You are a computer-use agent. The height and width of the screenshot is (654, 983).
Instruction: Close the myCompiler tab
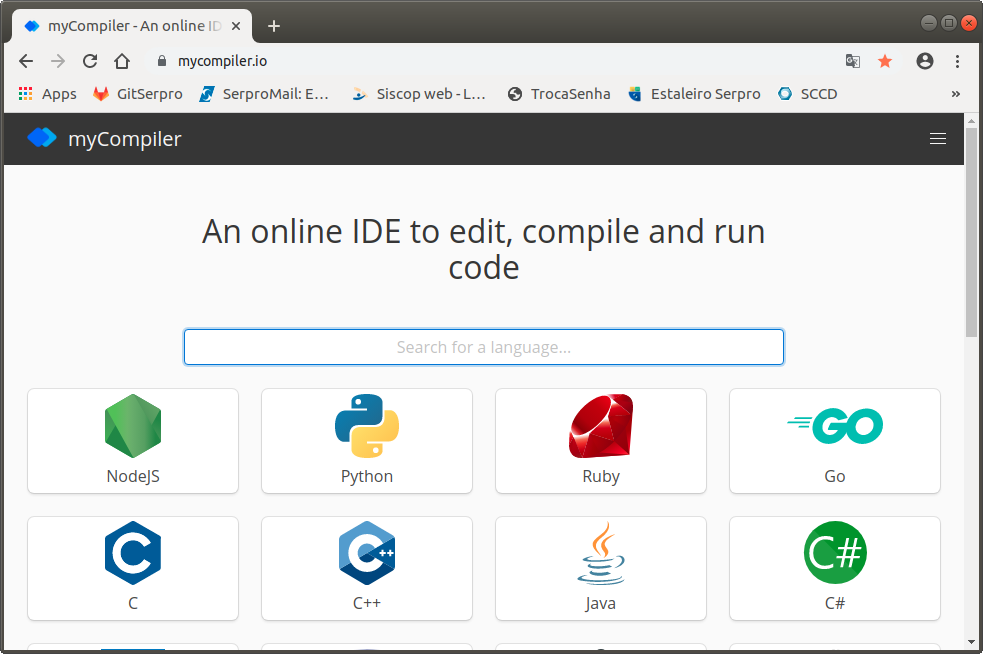pos(236,26)
